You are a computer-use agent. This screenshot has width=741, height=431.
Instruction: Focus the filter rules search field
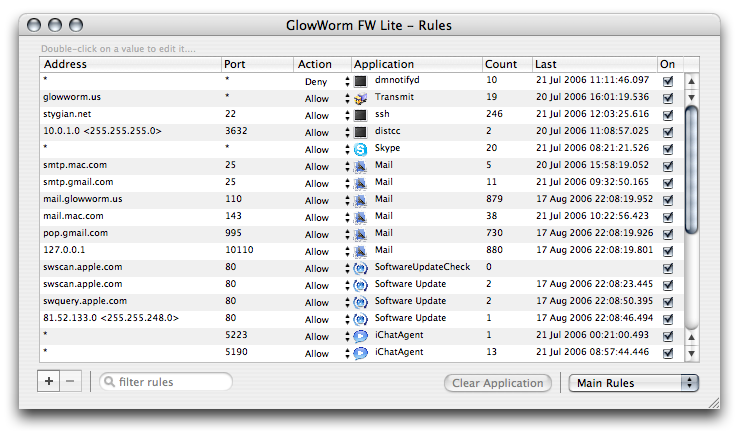point(166,381)
